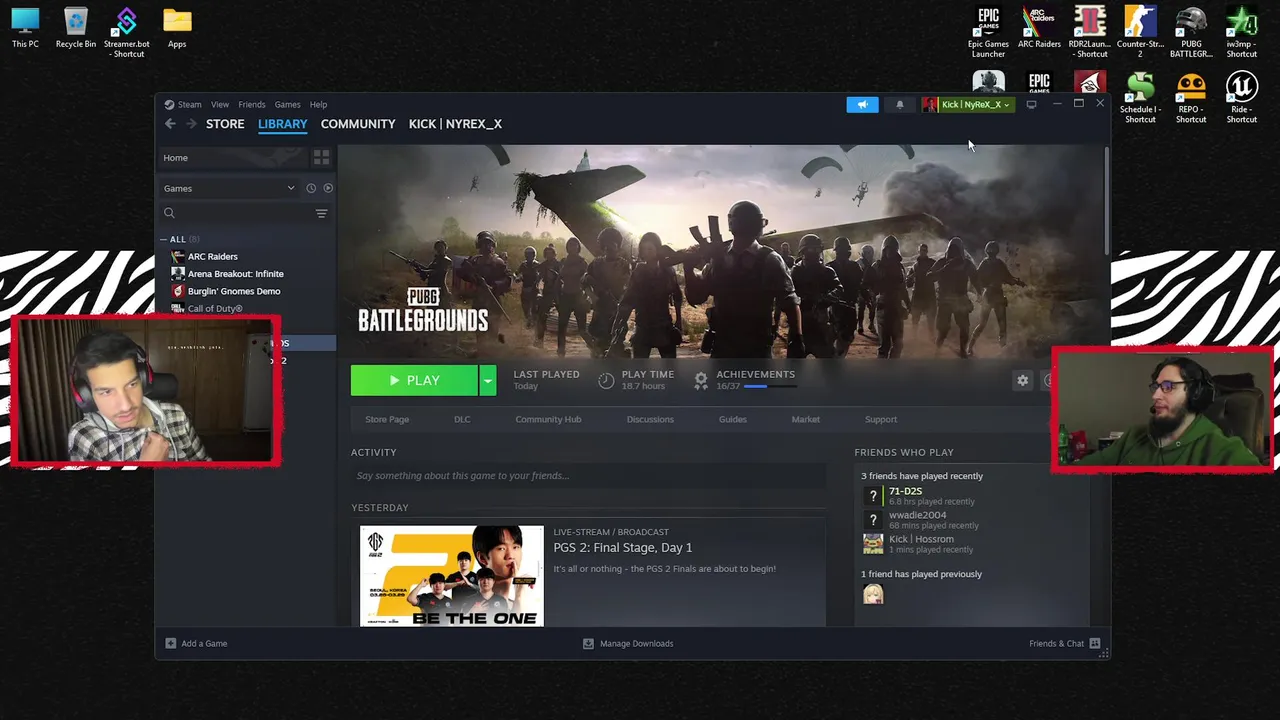The width and height of the screenshot is (1280, 720).
Task: Open the Discussions link
Action: click(650, 419)
